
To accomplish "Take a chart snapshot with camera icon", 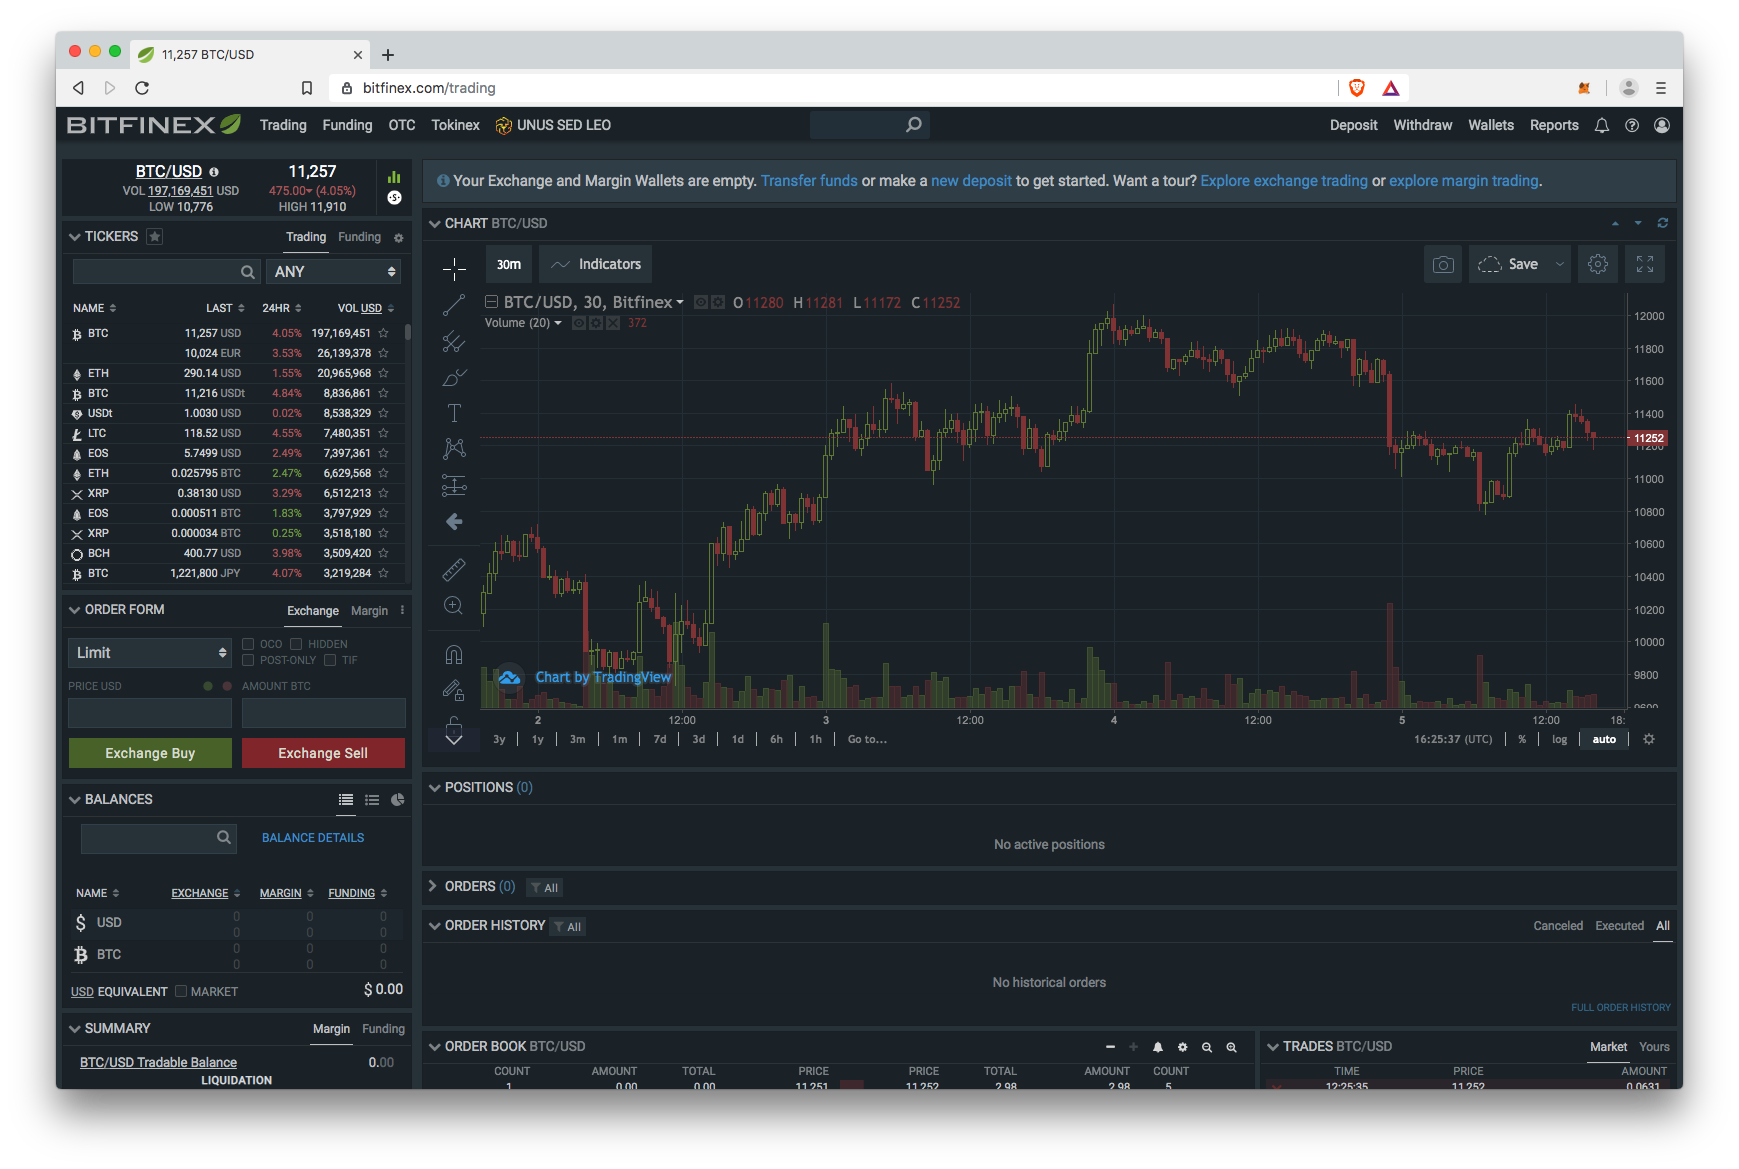I will pos(1443,264).
